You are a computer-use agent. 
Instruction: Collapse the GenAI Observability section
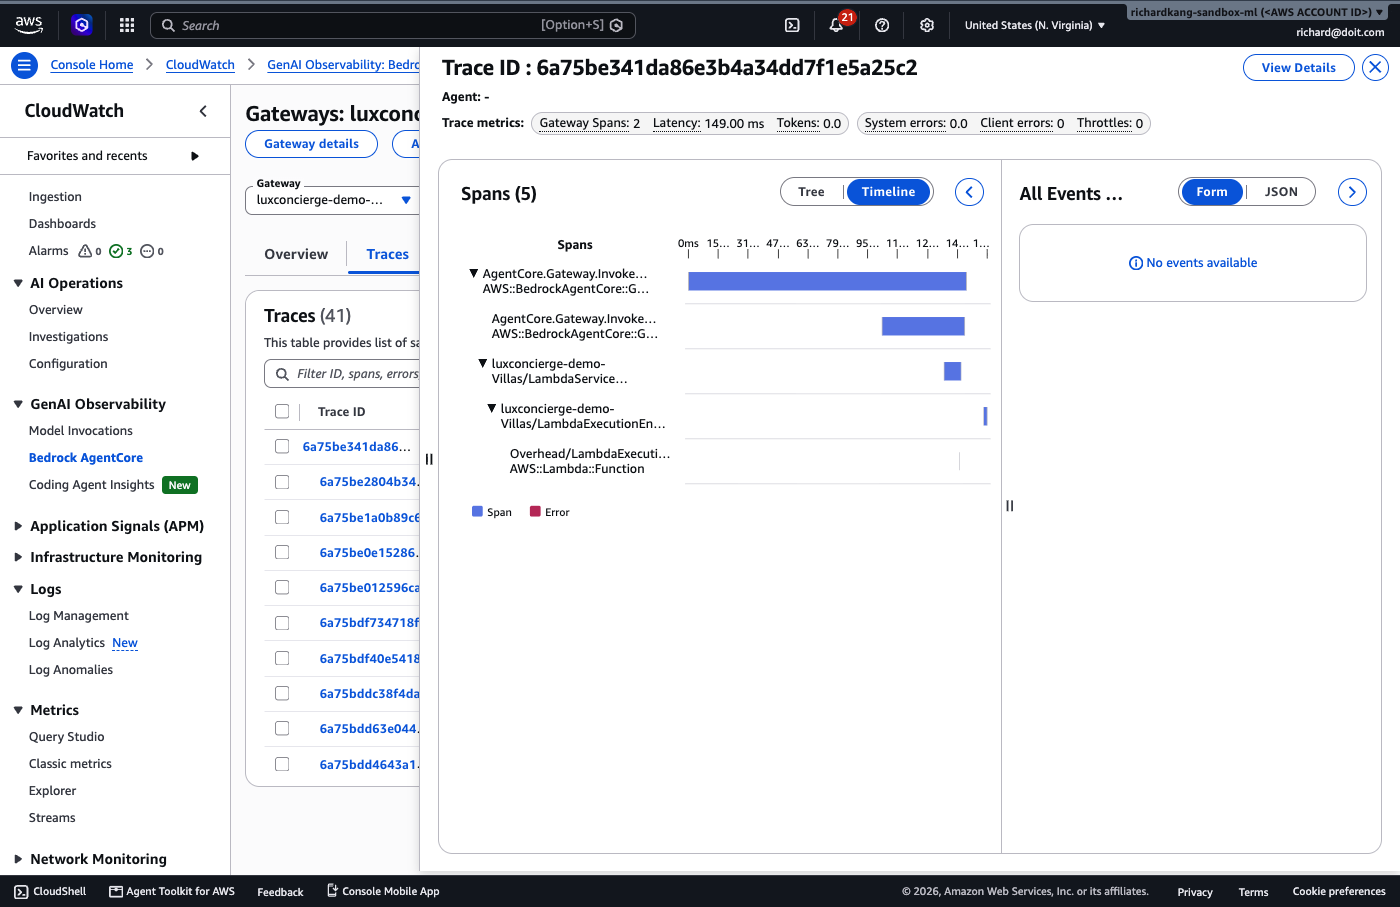point(18,404)
